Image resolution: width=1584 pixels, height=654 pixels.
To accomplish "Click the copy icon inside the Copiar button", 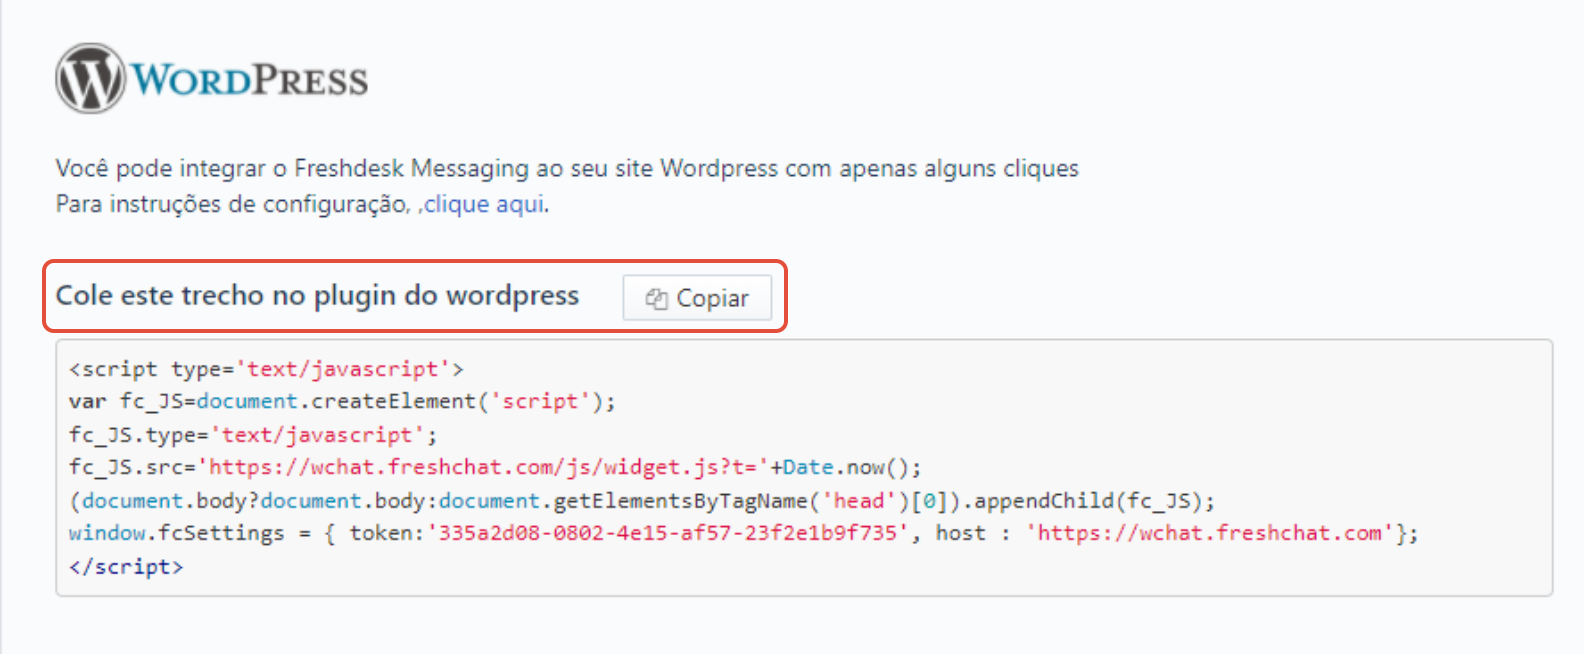I will [656, 298].
